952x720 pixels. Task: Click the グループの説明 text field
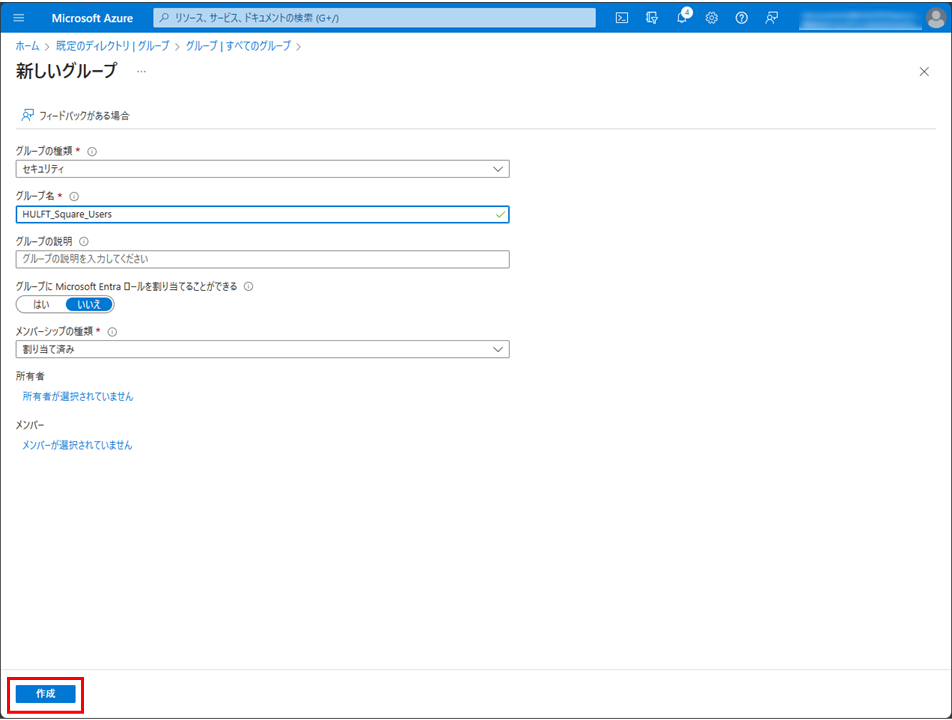263,259
